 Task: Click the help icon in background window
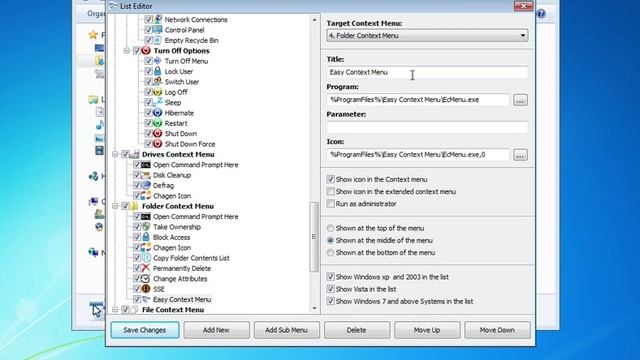coord(541,14)
